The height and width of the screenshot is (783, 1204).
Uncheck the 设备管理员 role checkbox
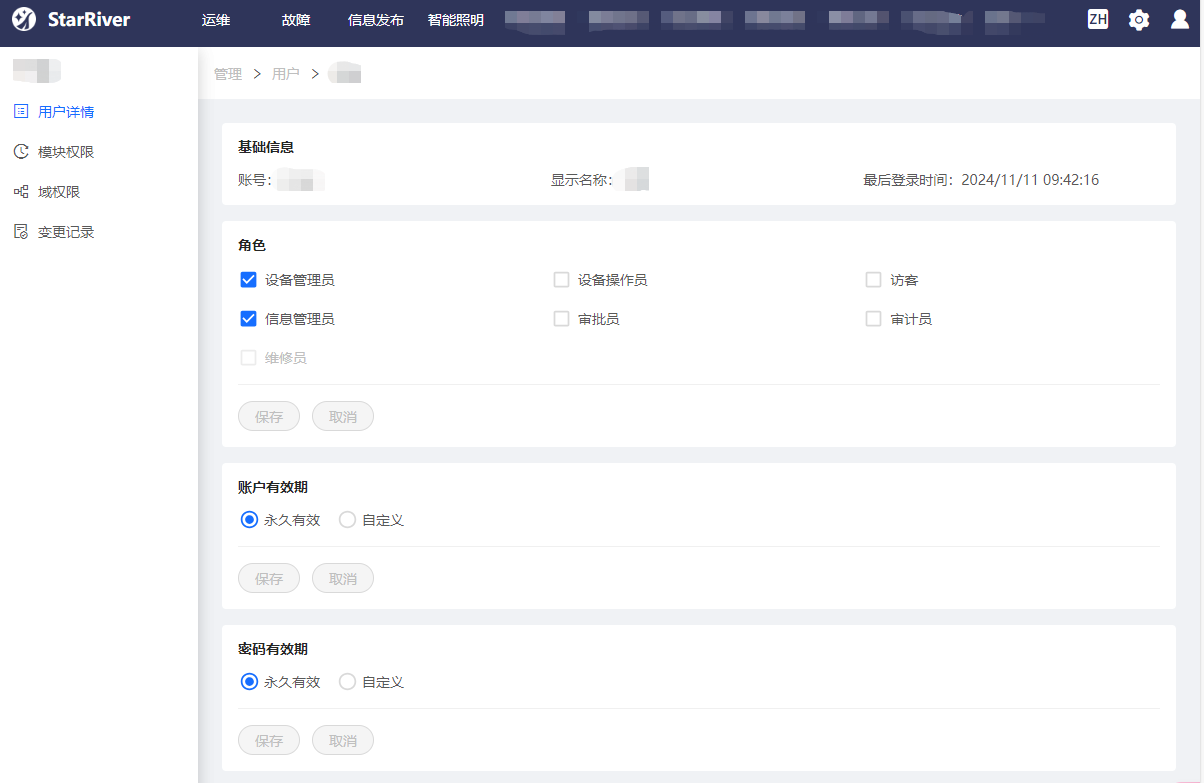248,280
